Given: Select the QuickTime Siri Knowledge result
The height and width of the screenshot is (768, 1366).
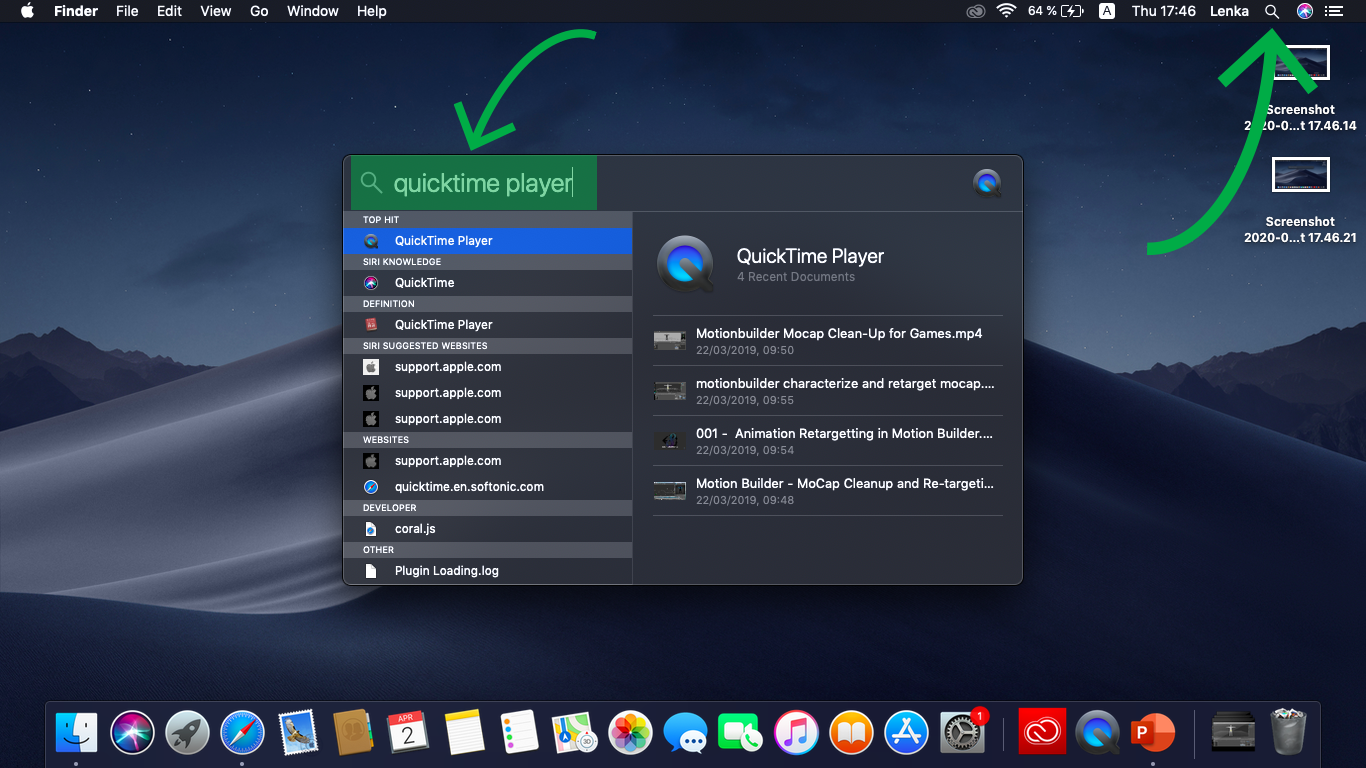Looking at the screenshot, I should 488,283.
